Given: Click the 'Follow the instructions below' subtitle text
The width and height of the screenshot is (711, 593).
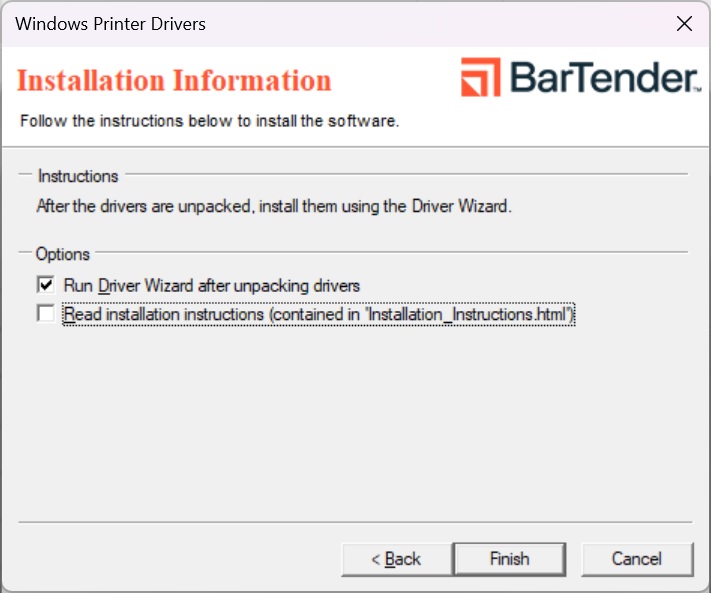Looking at the screenshot, I should pyautogui.click(x=209, y=122).
